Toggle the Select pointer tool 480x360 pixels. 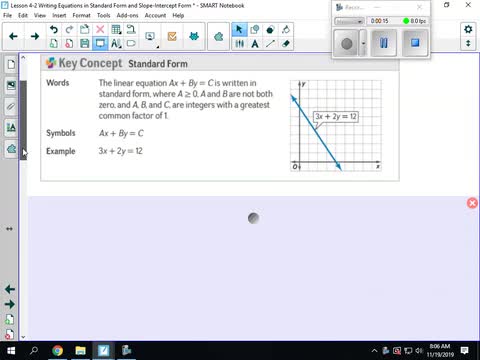(239, 29)
